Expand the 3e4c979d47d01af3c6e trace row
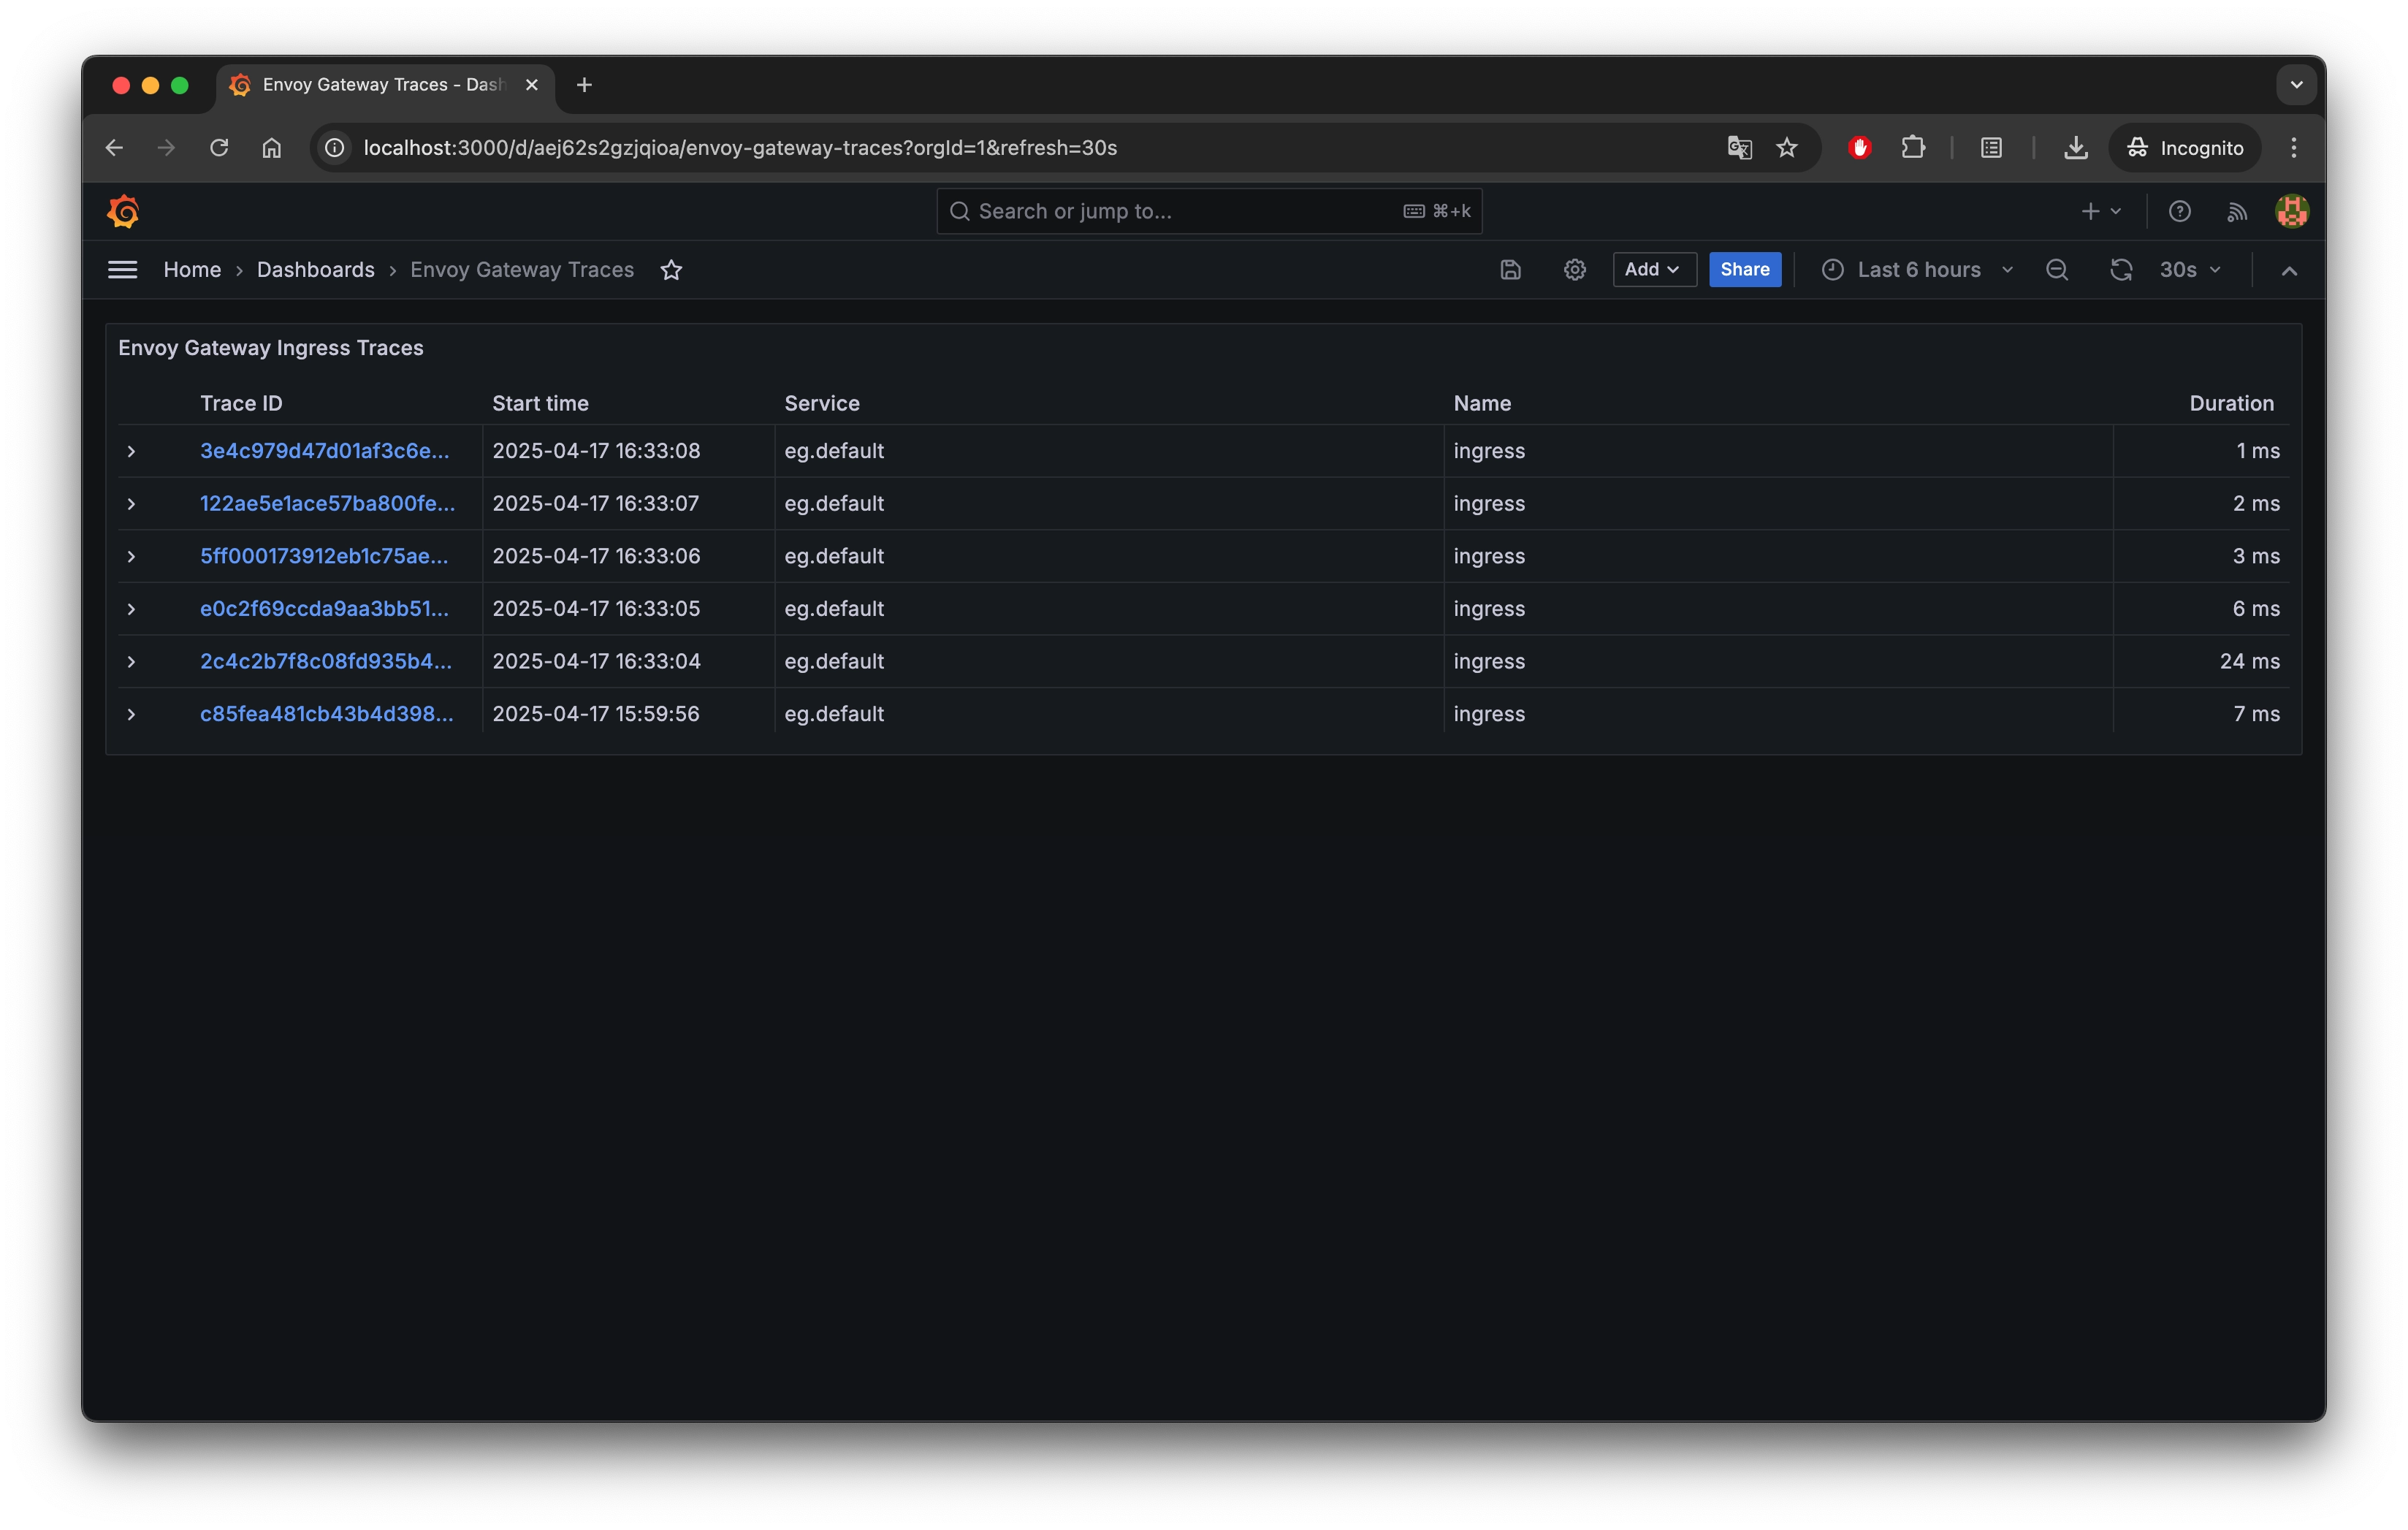Image resolution: width=2408 pixels, height=1530 pixels. point(131,452)
